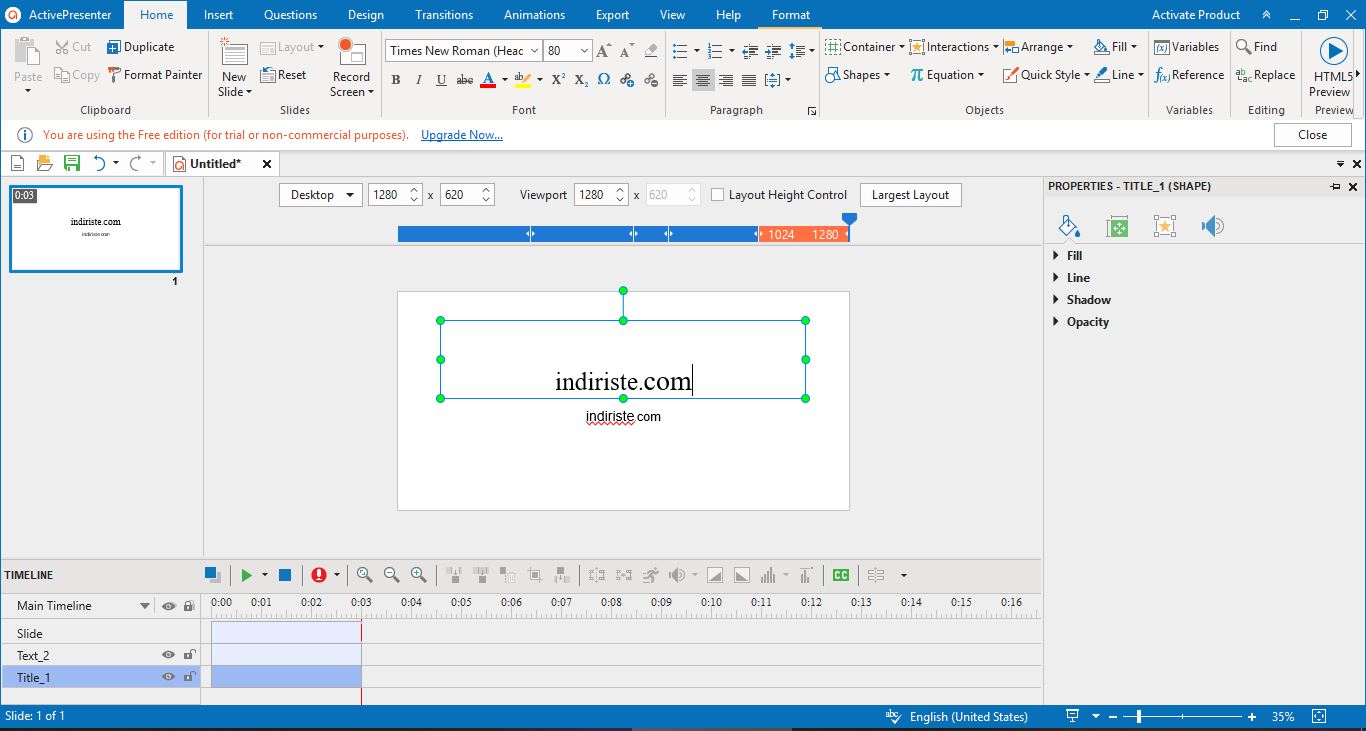The width and height of the screenshot is (1366, 731).
Task: Apply superscript formatting
Action: [x=558, y=80]
